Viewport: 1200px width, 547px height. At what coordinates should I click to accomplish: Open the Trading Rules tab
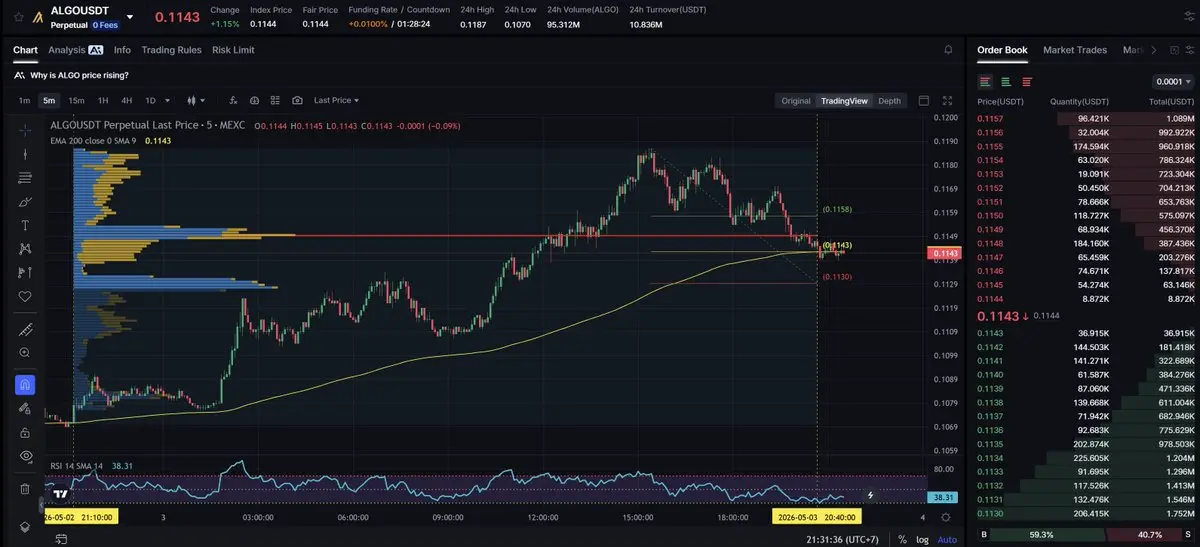click(171, 50)
